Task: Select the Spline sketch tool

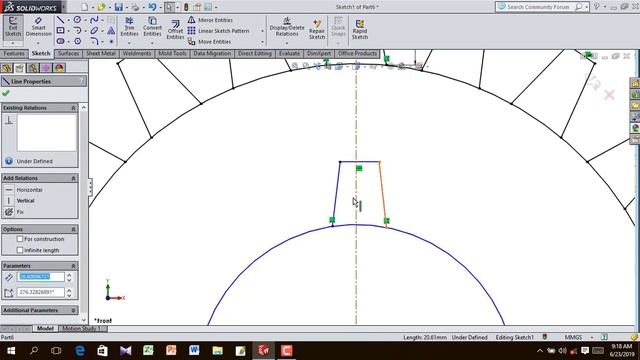Action: click(x=94, y=20)
